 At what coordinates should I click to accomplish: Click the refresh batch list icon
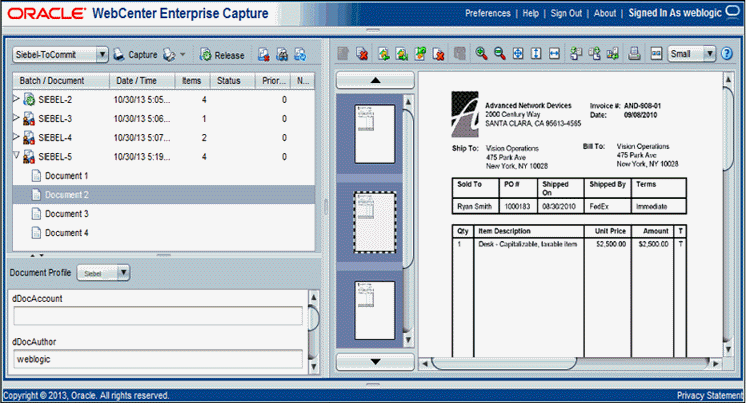(x=300, y=55)
